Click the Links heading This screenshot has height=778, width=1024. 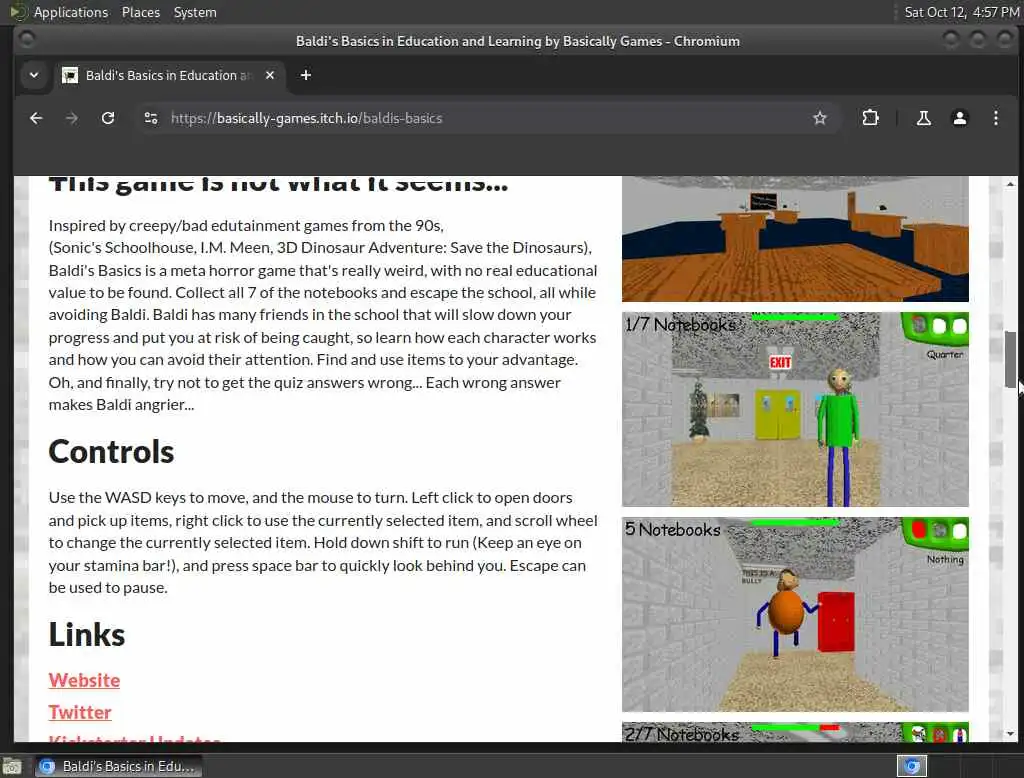pyautogui.click(x=87, y=634)
